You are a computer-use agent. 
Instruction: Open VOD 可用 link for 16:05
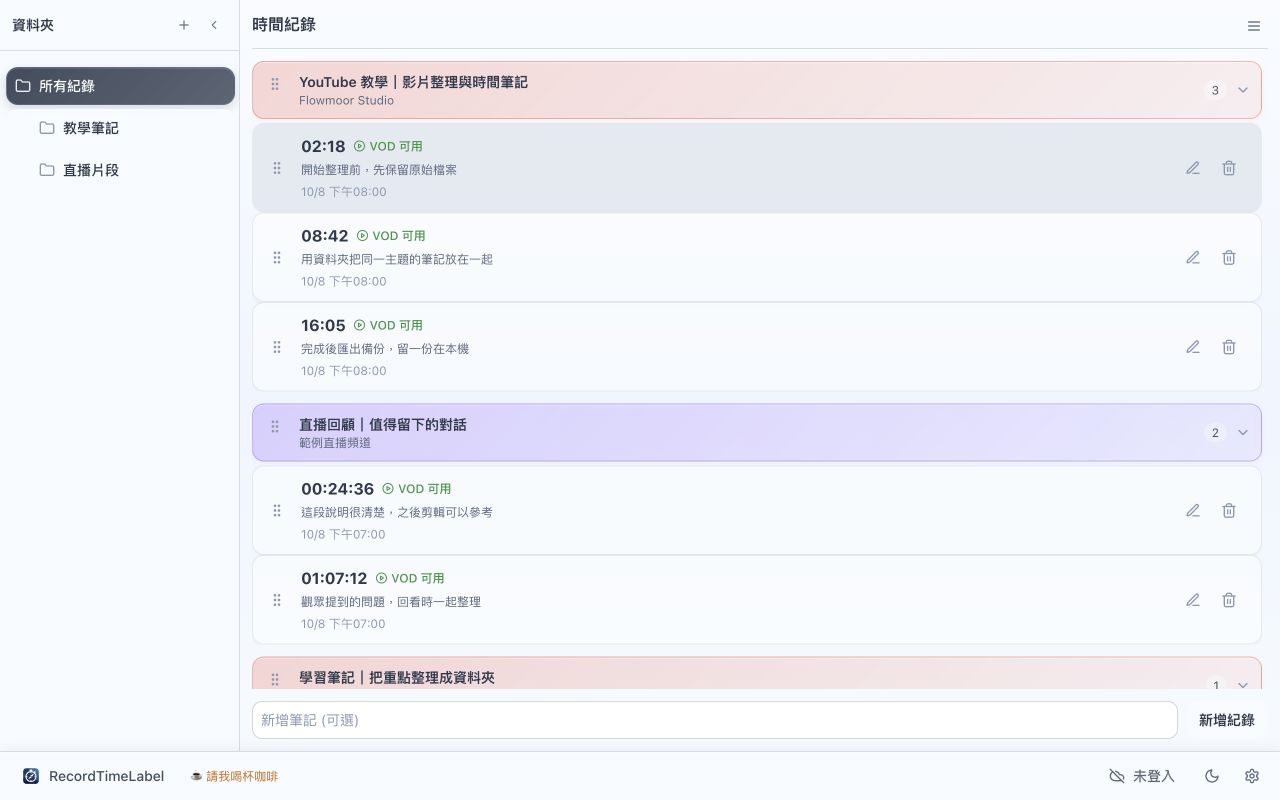(388, 325)
